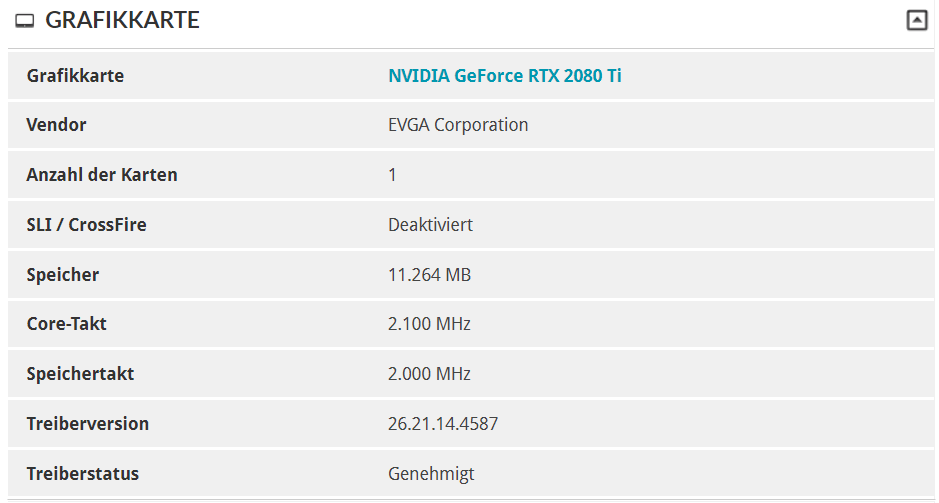The image size is (939, 503).
Task: Click the monitor icon beside GRAFIKKARTE
Action: coord(25,21)
